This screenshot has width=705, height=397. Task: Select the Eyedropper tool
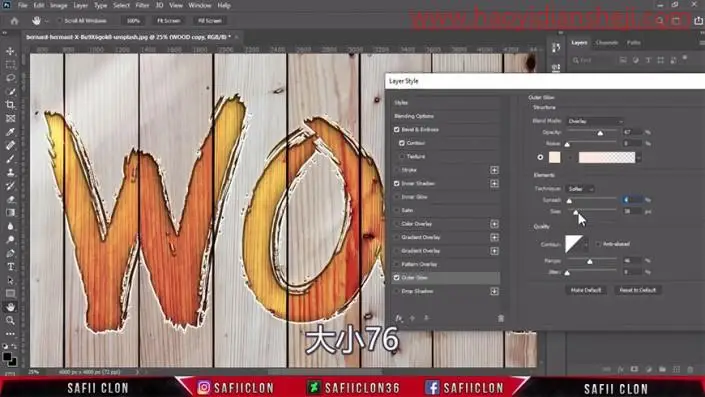coord(10,132)
